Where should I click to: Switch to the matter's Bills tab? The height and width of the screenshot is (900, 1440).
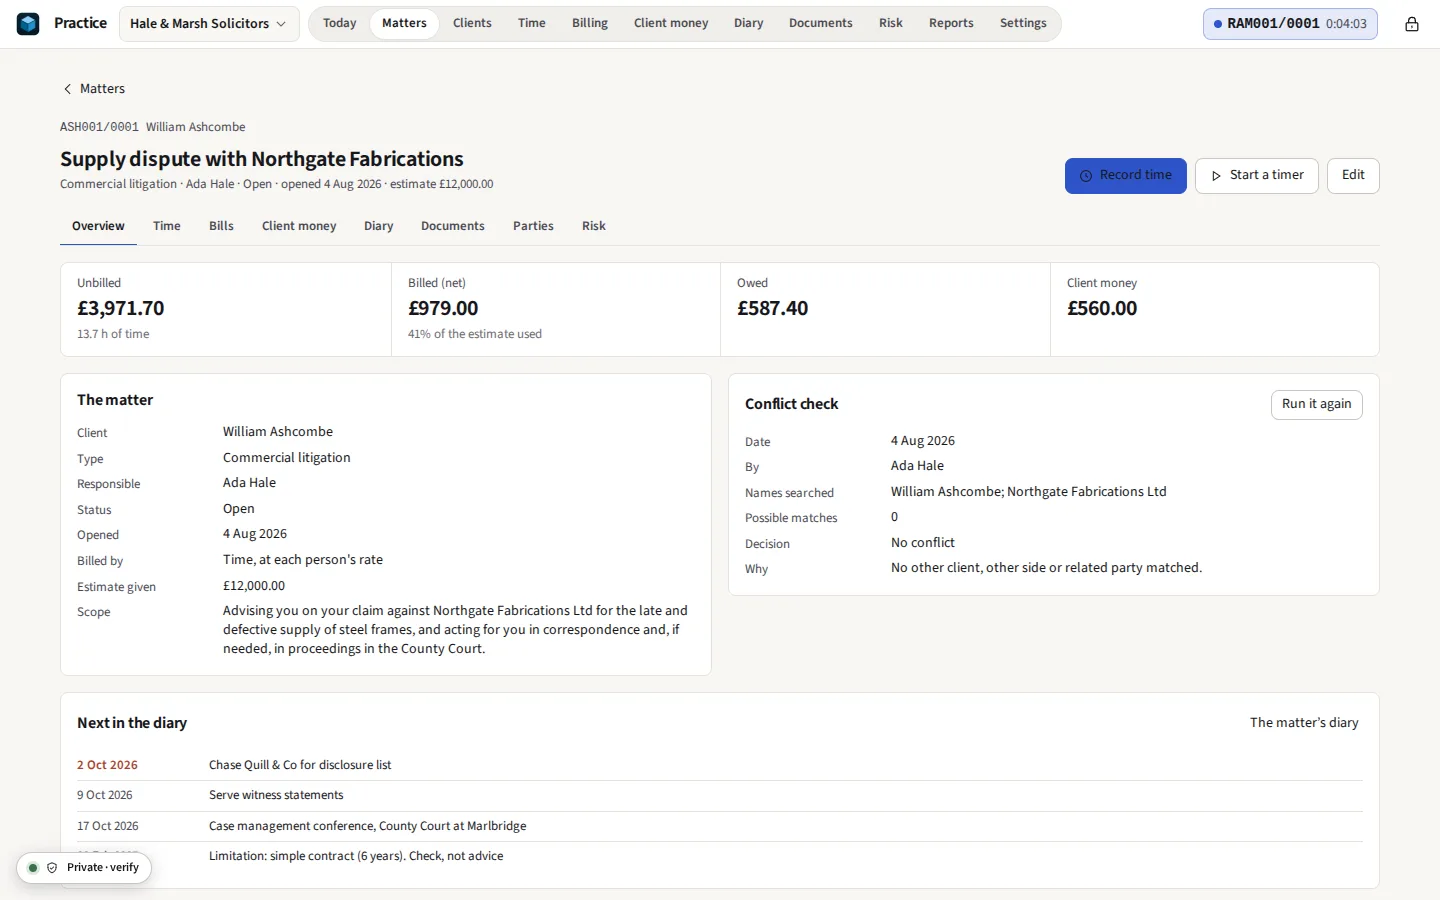(x=221, y=226)
